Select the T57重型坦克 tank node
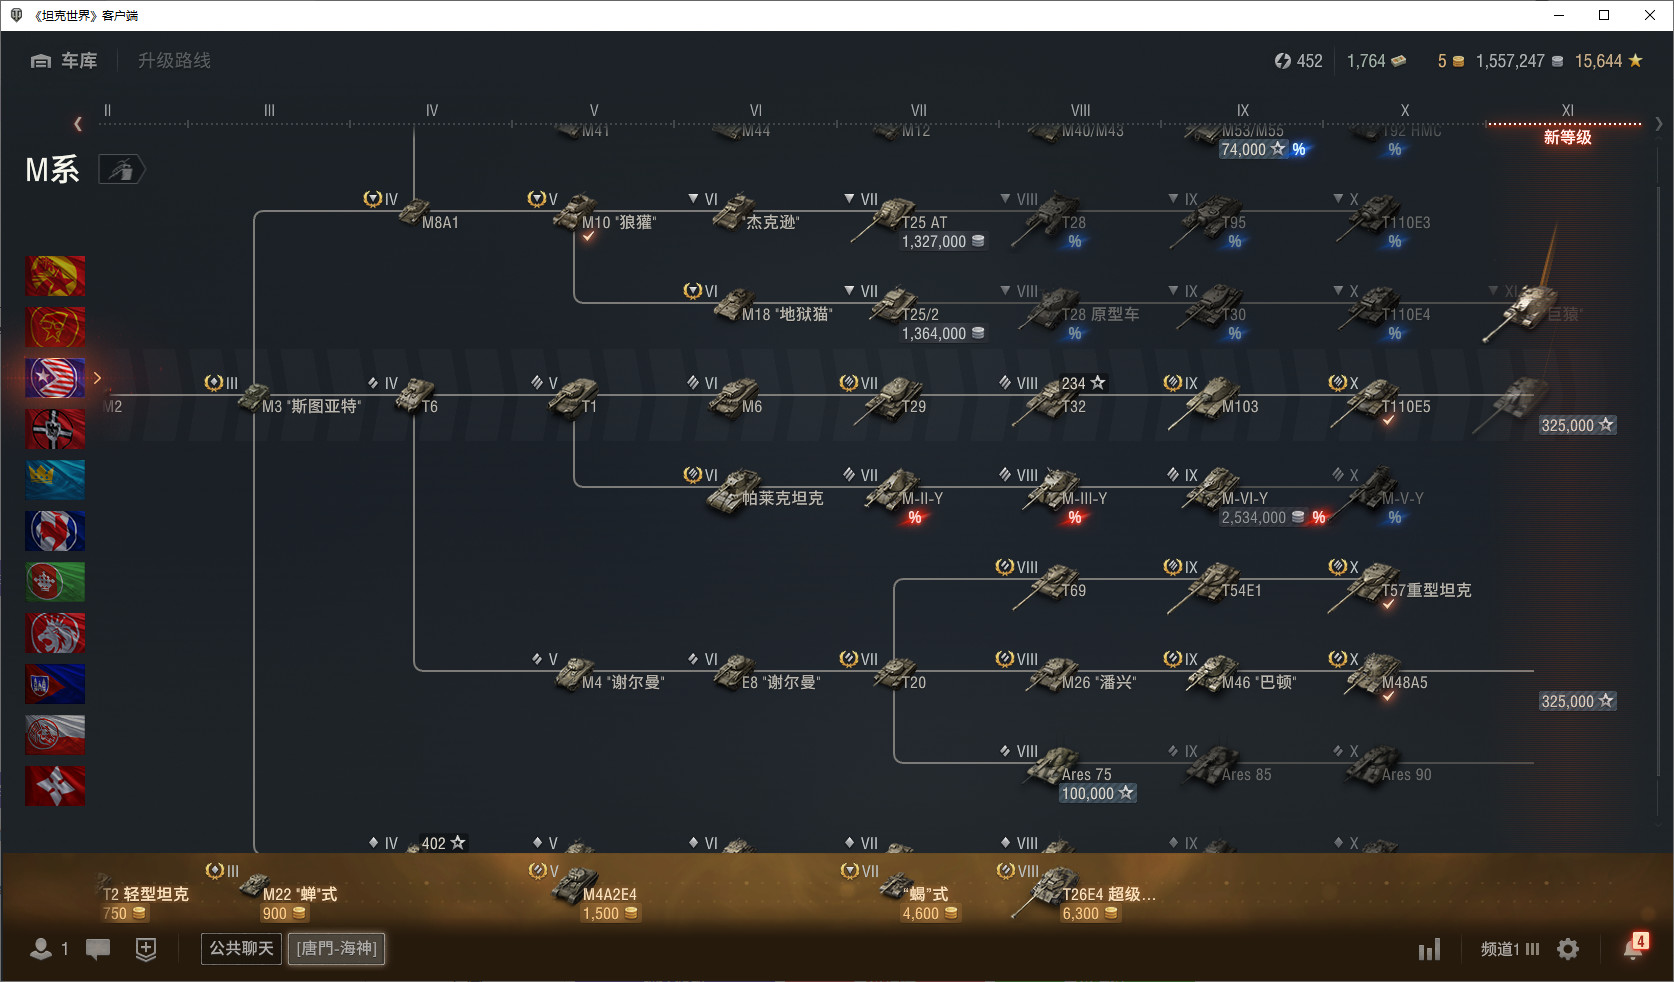1674x982 pixels. pyautogui.click(x=1400, y=584)
